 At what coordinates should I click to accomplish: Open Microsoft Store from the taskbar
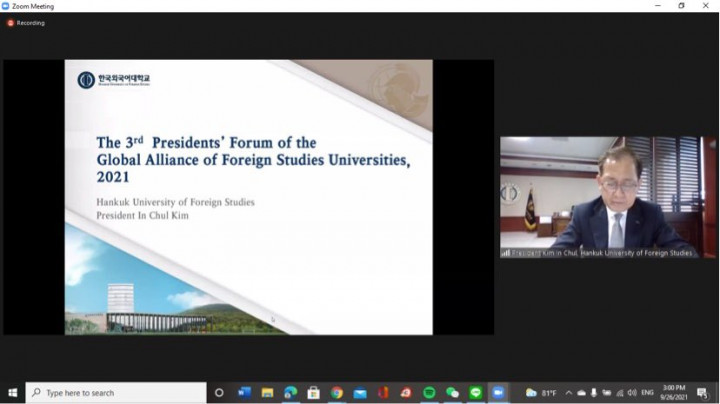[314, 393]
